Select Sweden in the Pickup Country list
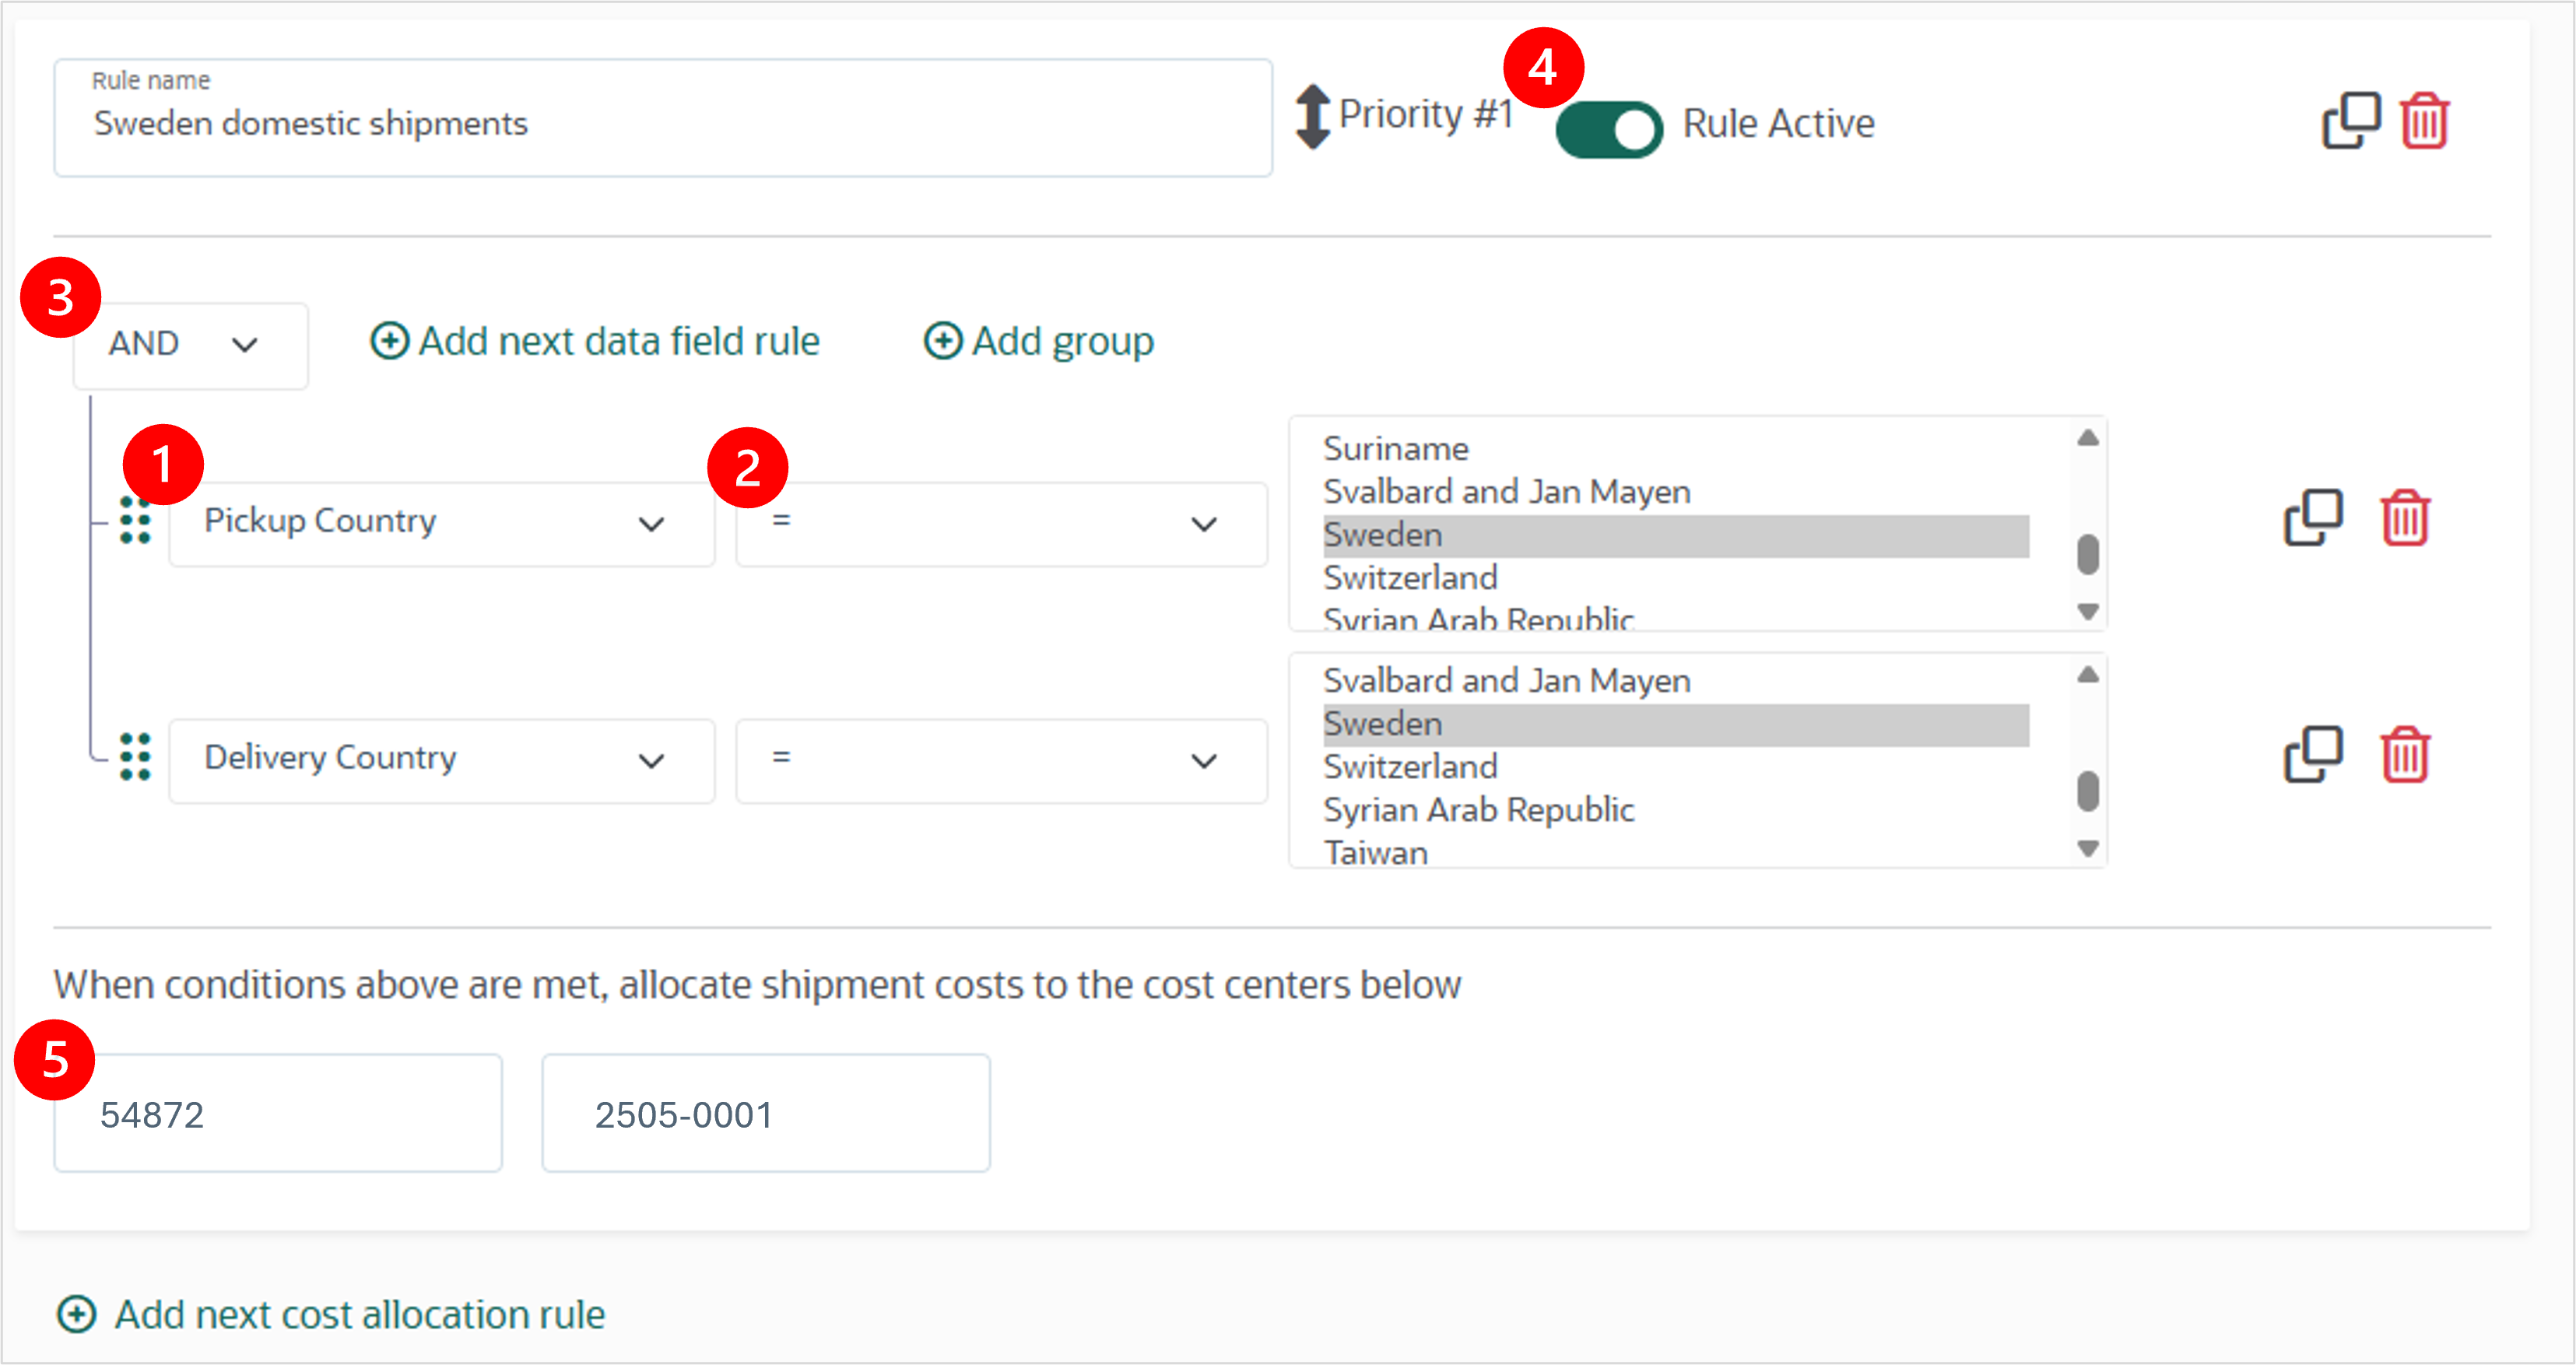This screenshot has height=1365, width=2576. (1676, 535)
